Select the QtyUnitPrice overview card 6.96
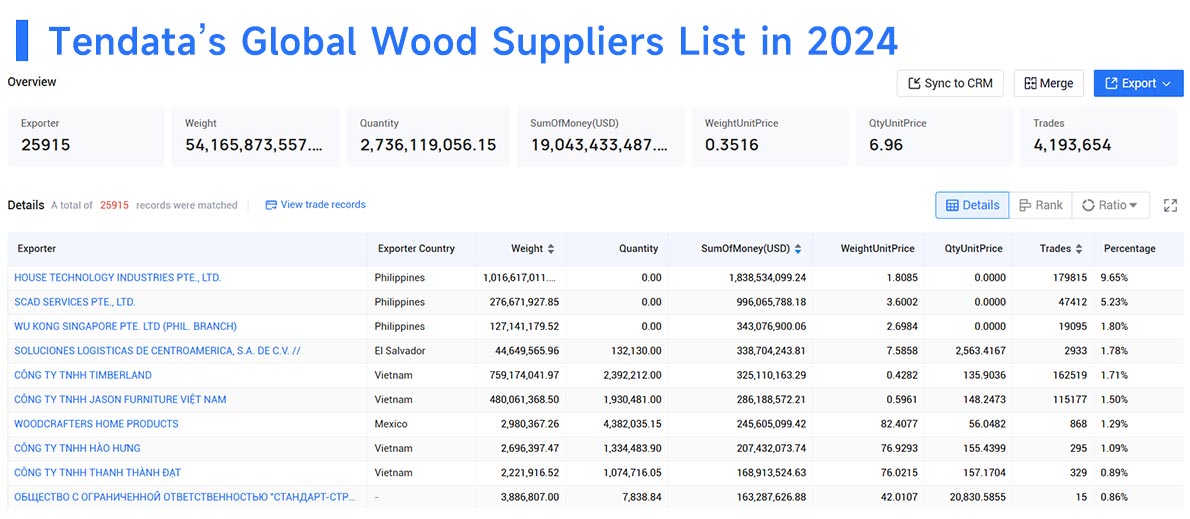The height and width of the screenshot is (519, 1190). click(934, 136)
